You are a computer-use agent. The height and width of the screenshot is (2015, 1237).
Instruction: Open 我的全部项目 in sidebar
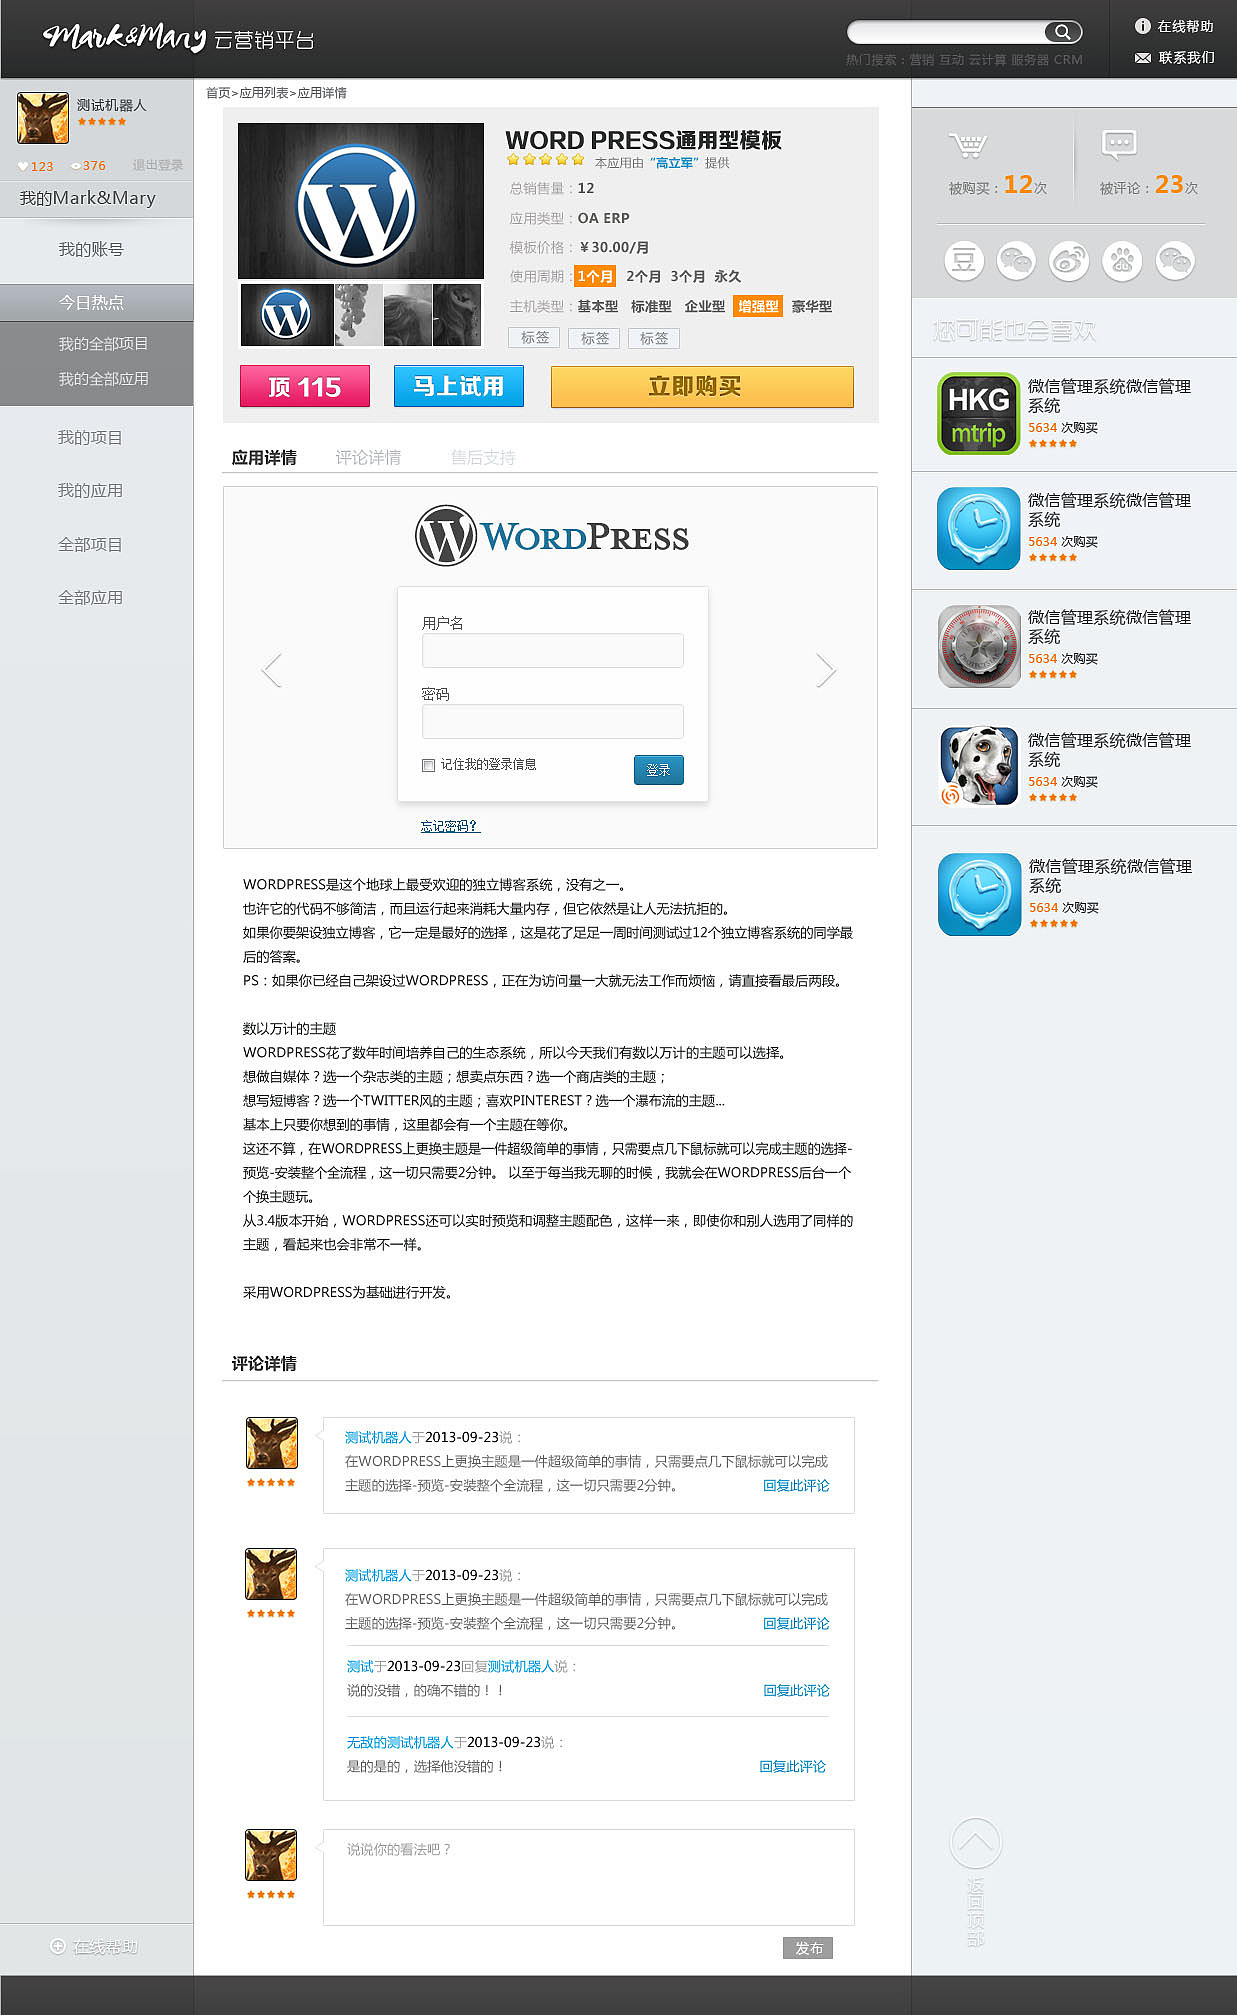click(x=103, y=343)
